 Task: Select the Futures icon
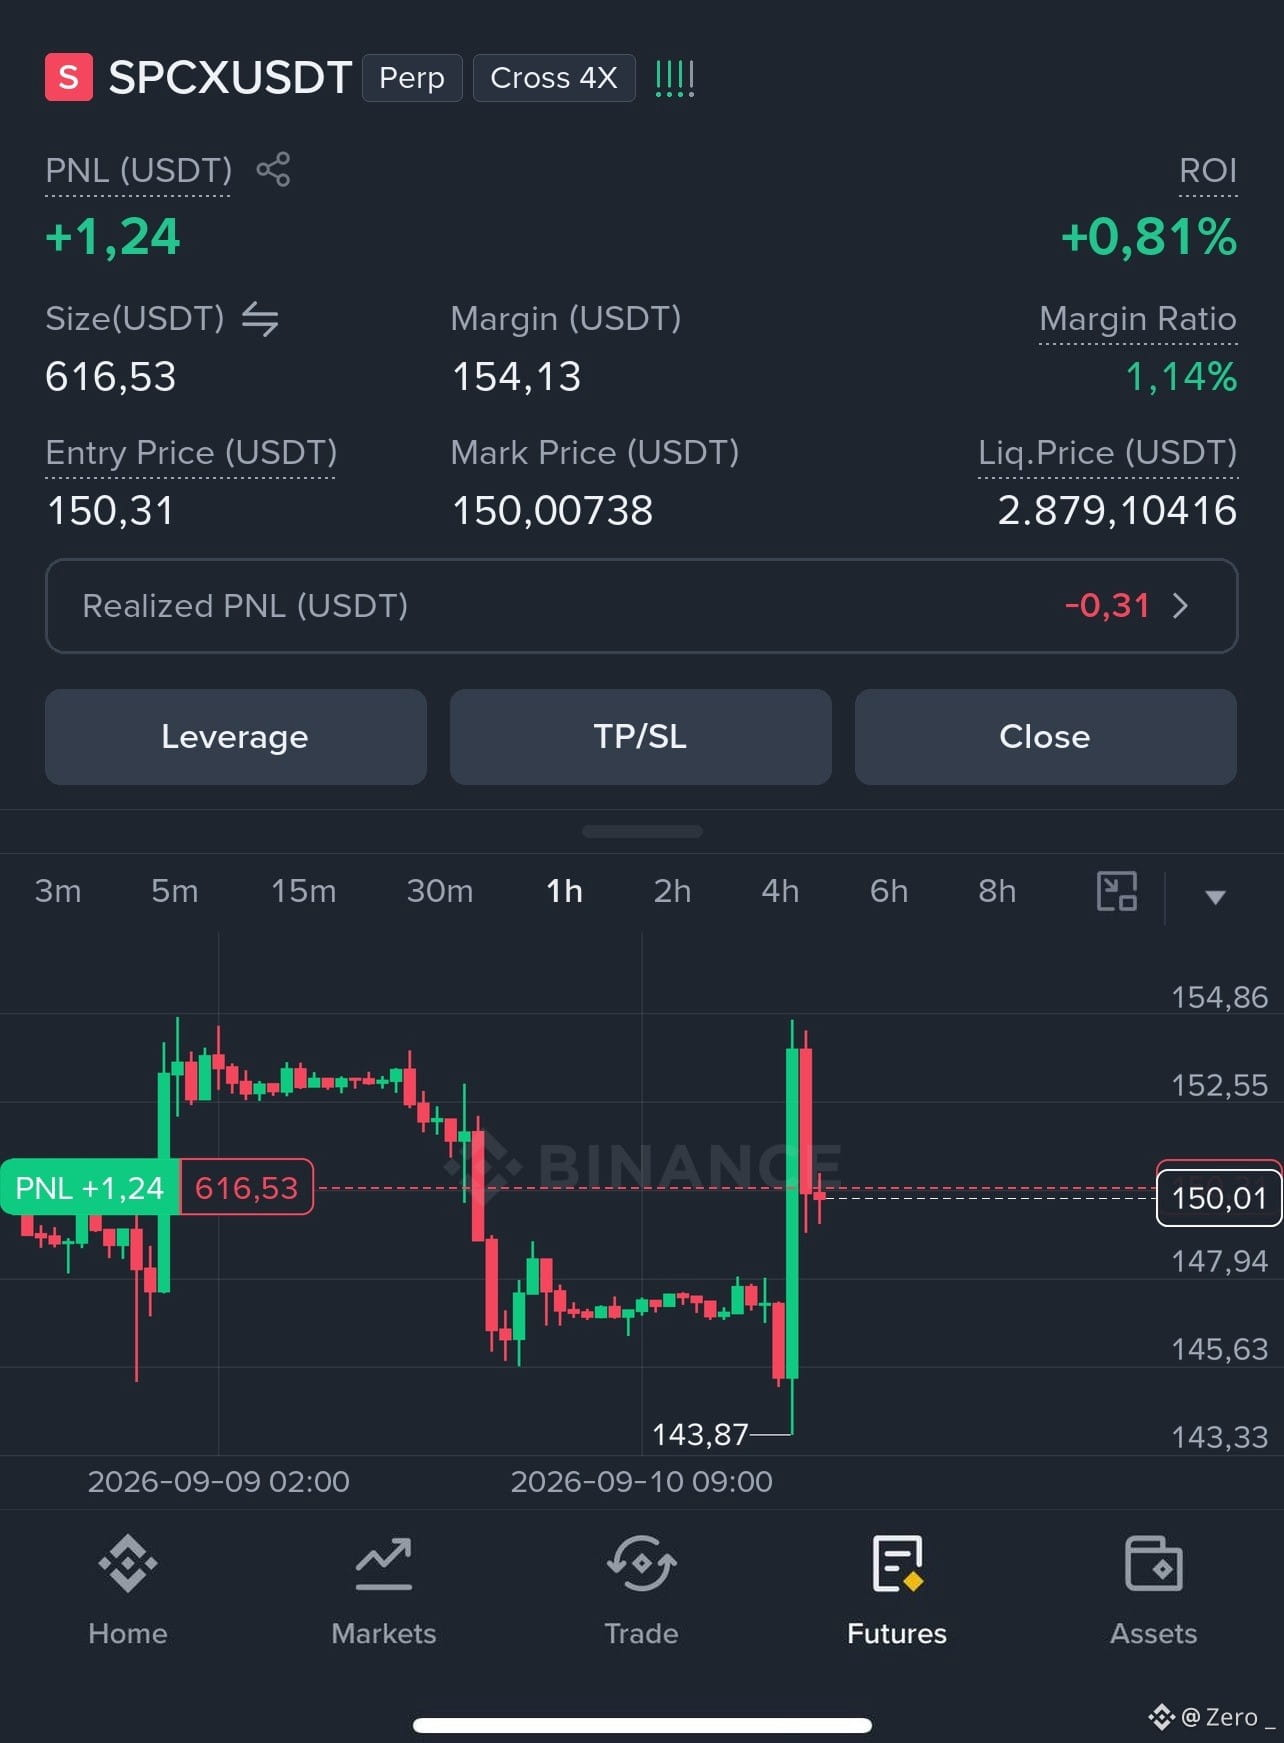coord(897,1563)
